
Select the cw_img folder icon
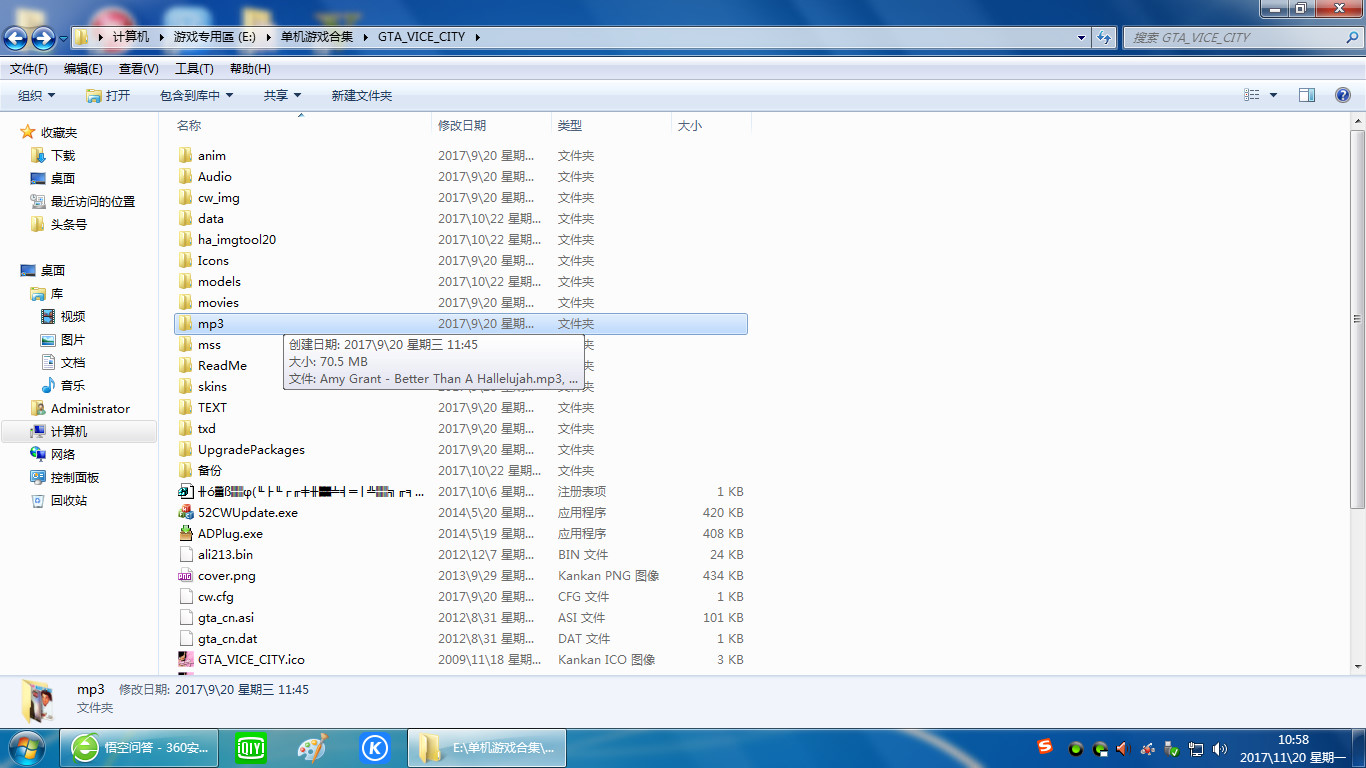pos(185,197)
